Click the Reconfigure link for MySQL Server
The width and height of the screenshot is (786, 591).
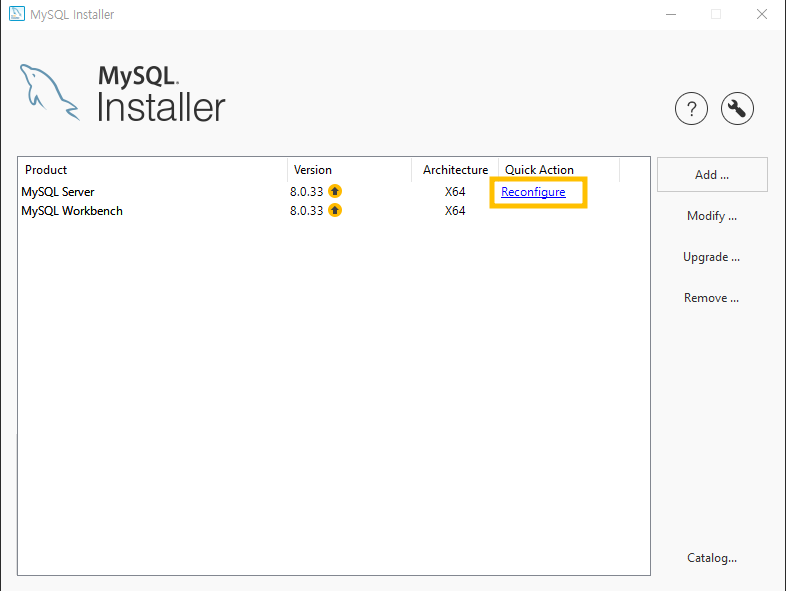(x=533, y=192)
